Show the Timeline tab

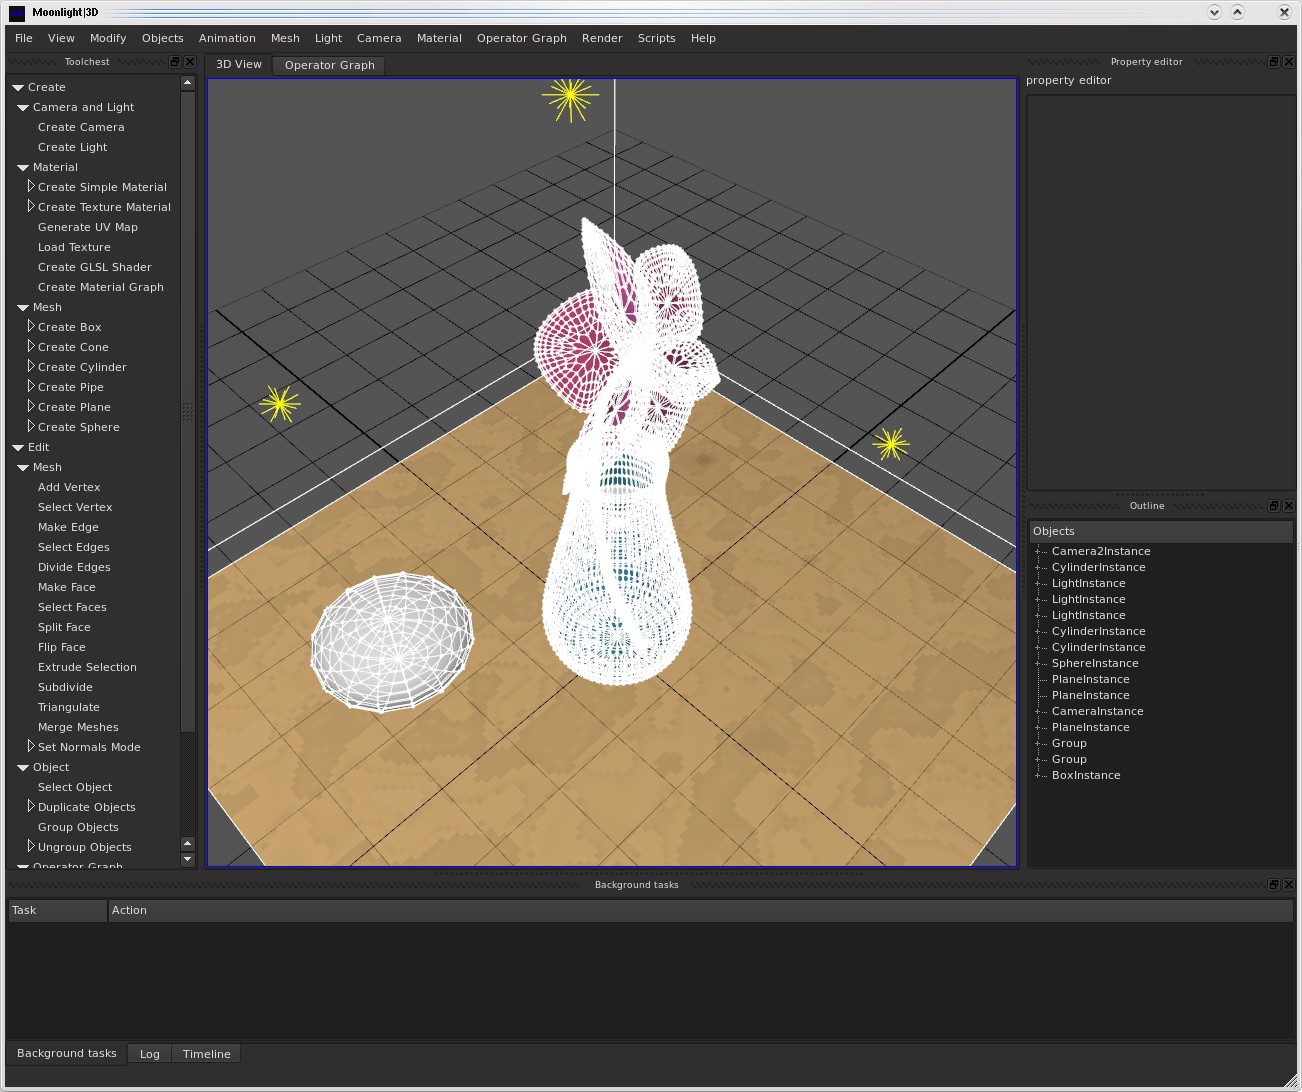point(206,1054)
